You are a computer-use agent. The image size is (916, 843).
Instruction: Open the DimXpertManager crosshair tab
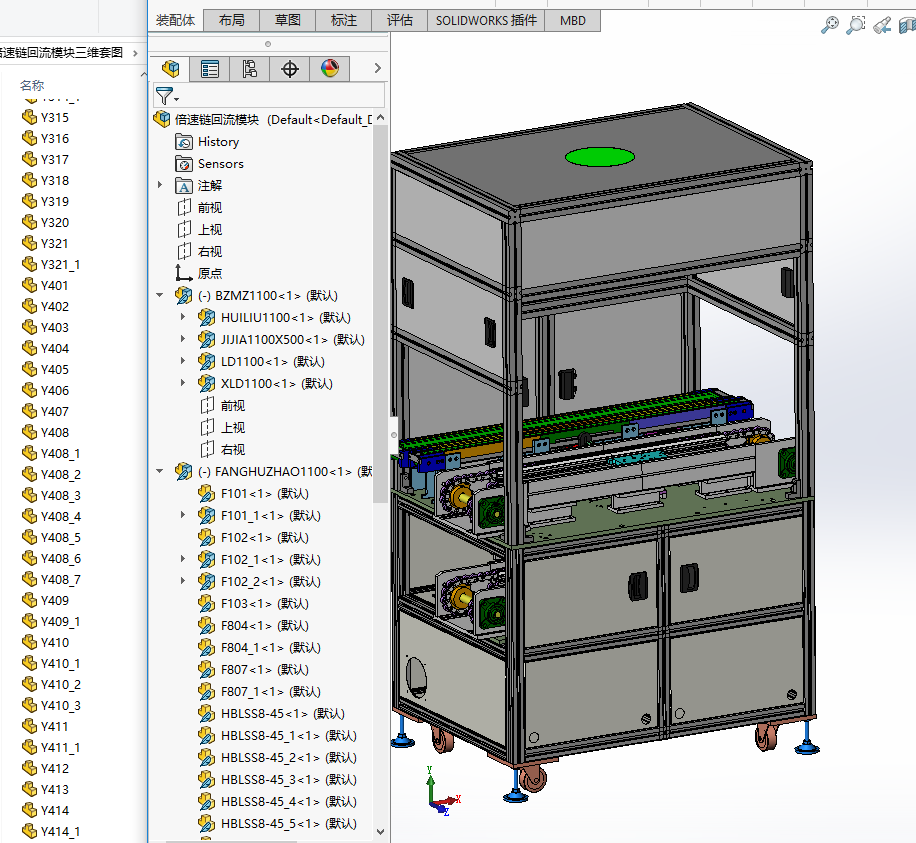pyautogui.click(x=290, y=68)
